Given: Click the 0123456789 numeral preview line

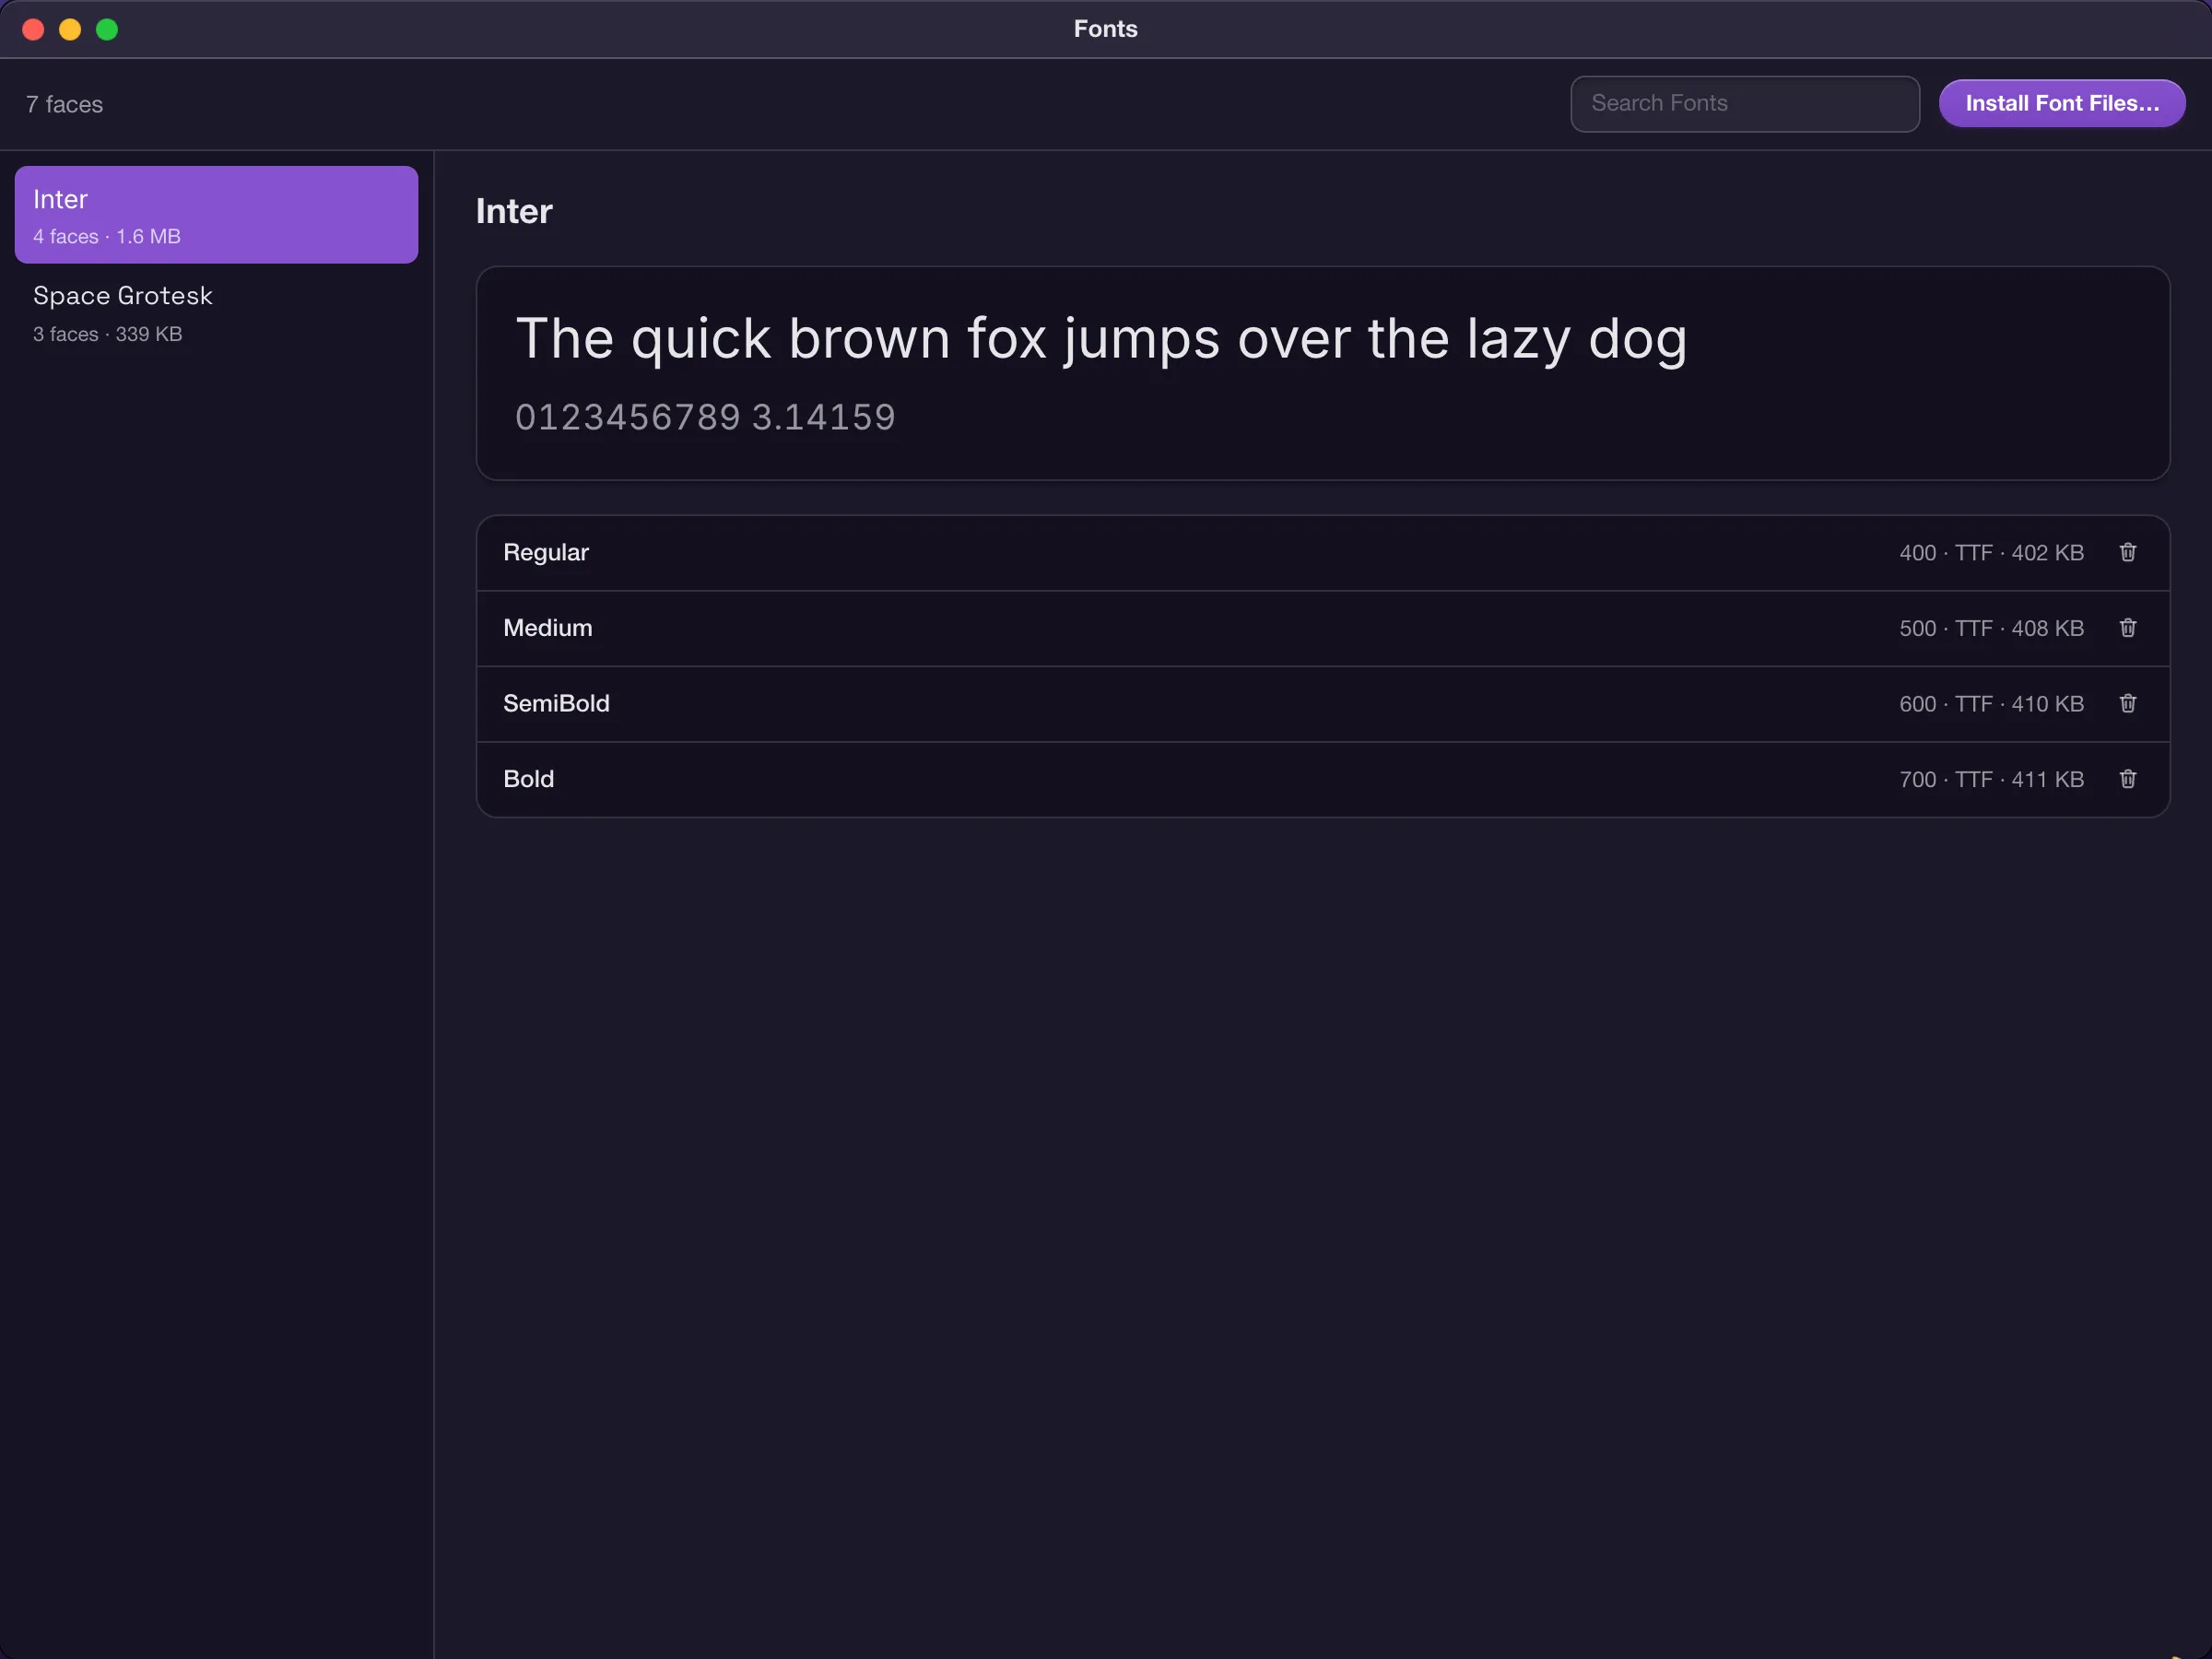Looking at the screenshot, I should click(705, 417).
